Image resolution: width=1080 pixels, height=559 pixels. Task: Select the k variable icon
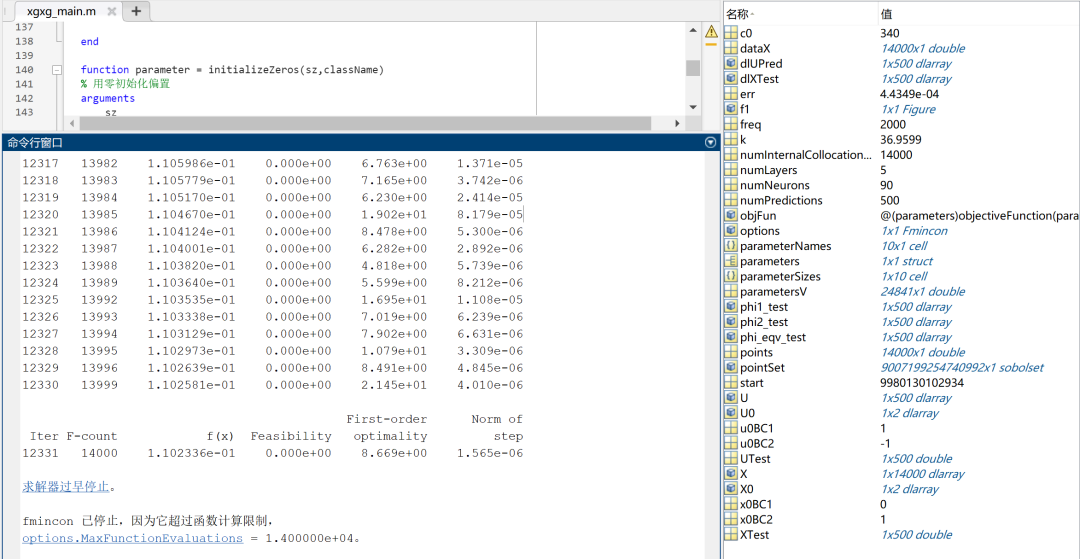731,140
